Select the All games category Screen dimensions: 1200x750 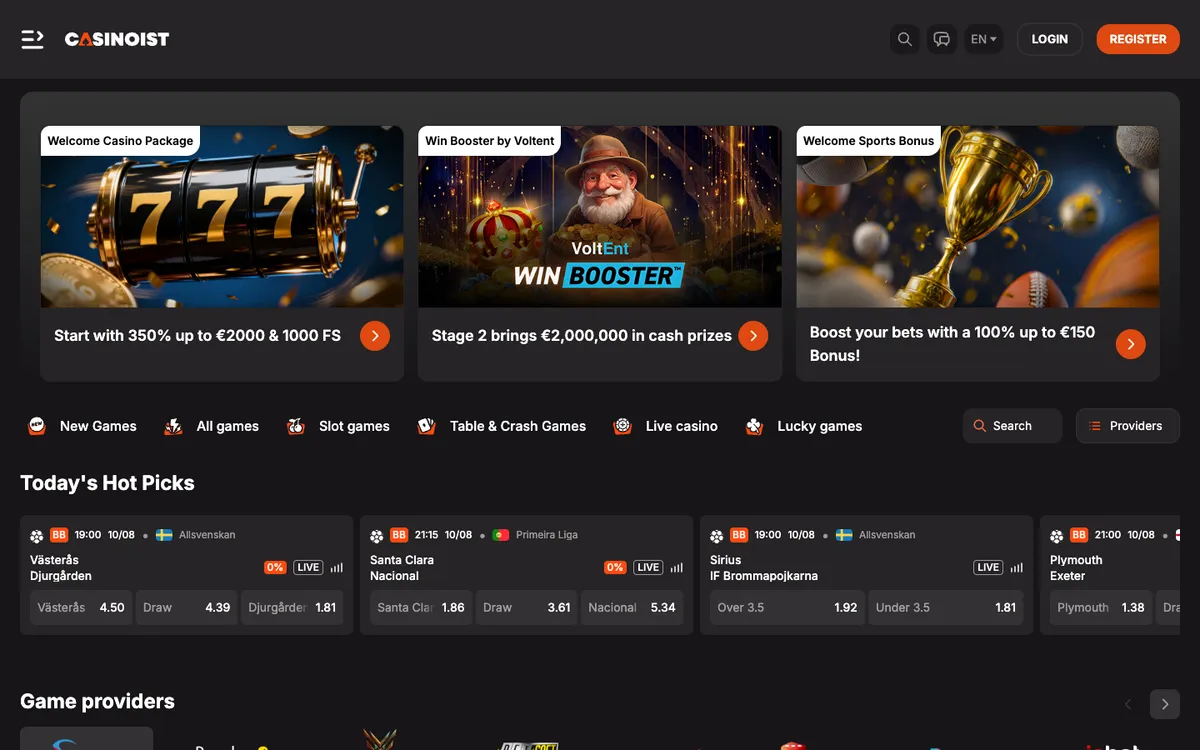[211, 426]
